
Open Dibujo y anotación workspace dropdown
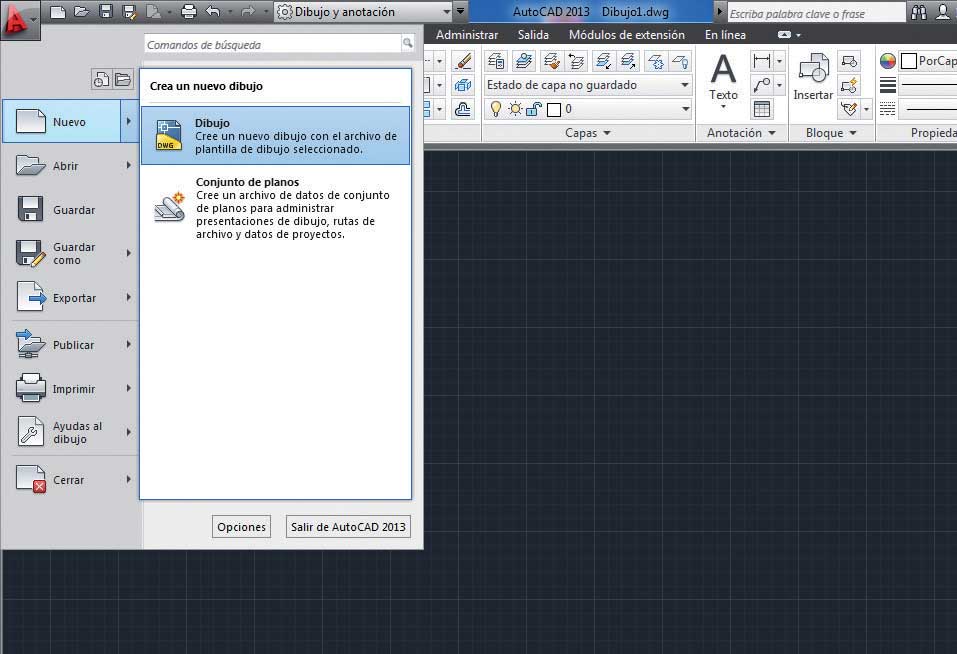point(364,12)
